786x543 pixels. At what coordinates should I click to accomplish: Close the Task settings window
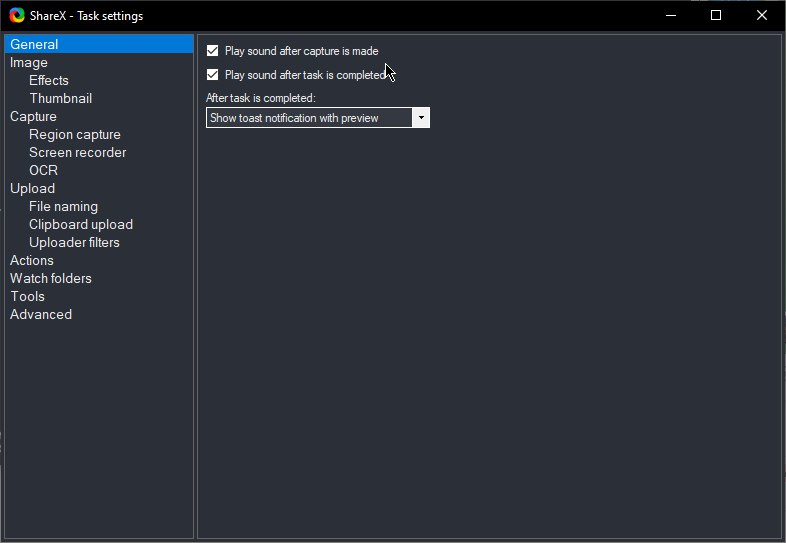[x=761, y=16]
